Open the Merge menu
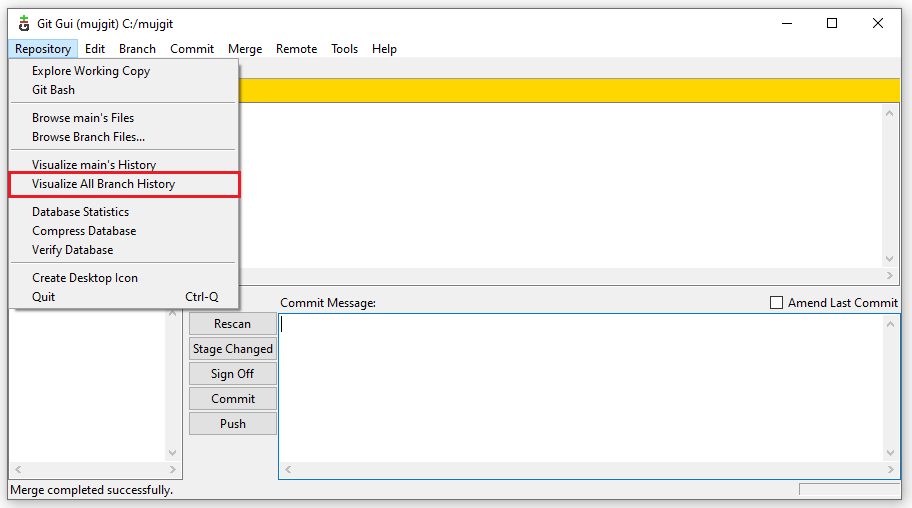The width and height of the screenshot is (912, 508). pyautogui.click(x=245, y=49)
